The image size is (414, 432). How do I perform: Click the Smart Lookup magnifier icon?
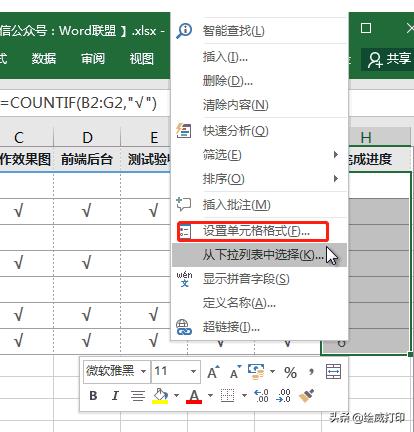click(184, 31)
